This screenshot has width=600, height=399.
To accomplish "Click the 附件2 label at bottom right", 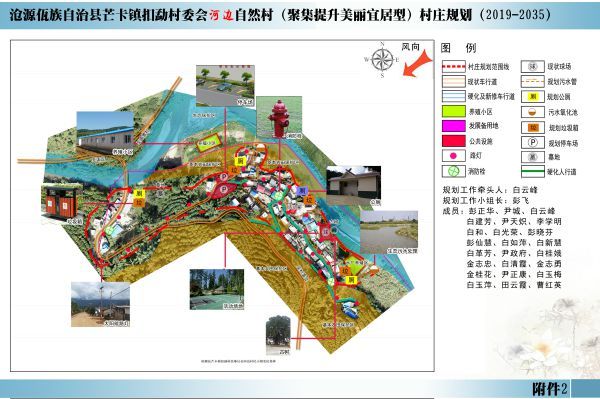I will 550,389.
